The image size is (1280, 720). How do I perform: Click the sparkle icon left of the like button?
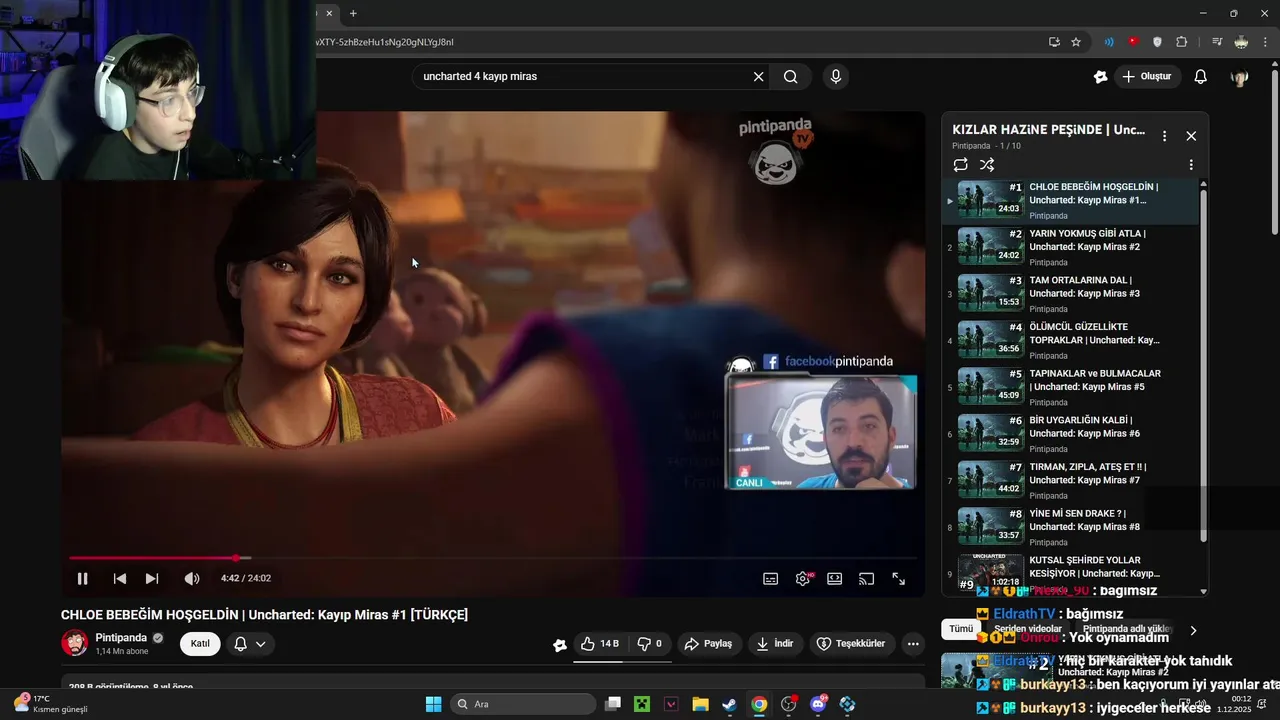point(560,645)
